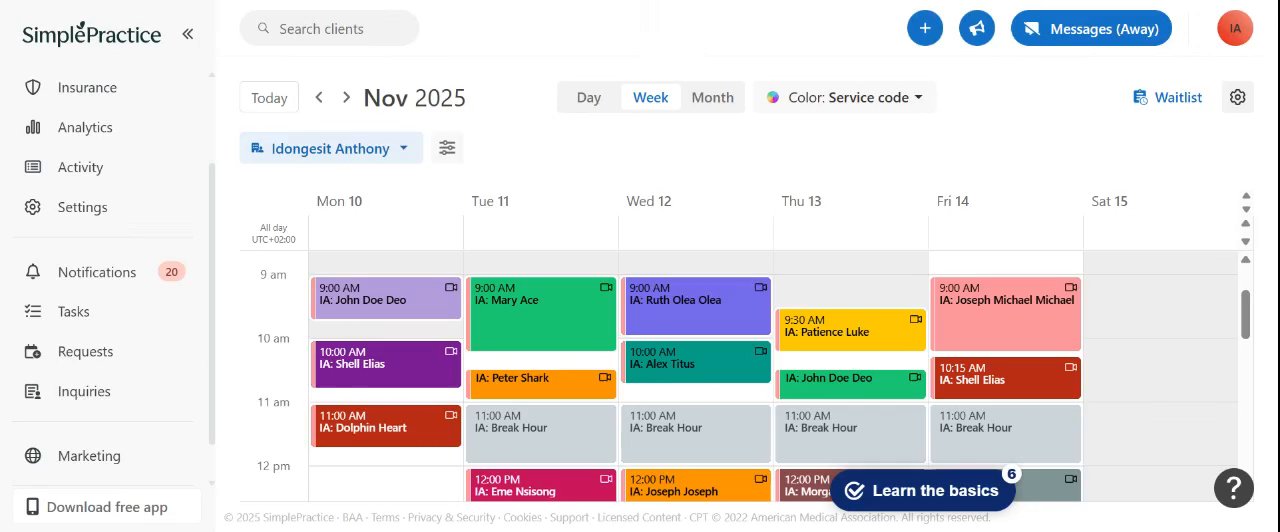Open Notifications in the sidebar
The width and height of the screenshot is (1280, 532).
96,272
